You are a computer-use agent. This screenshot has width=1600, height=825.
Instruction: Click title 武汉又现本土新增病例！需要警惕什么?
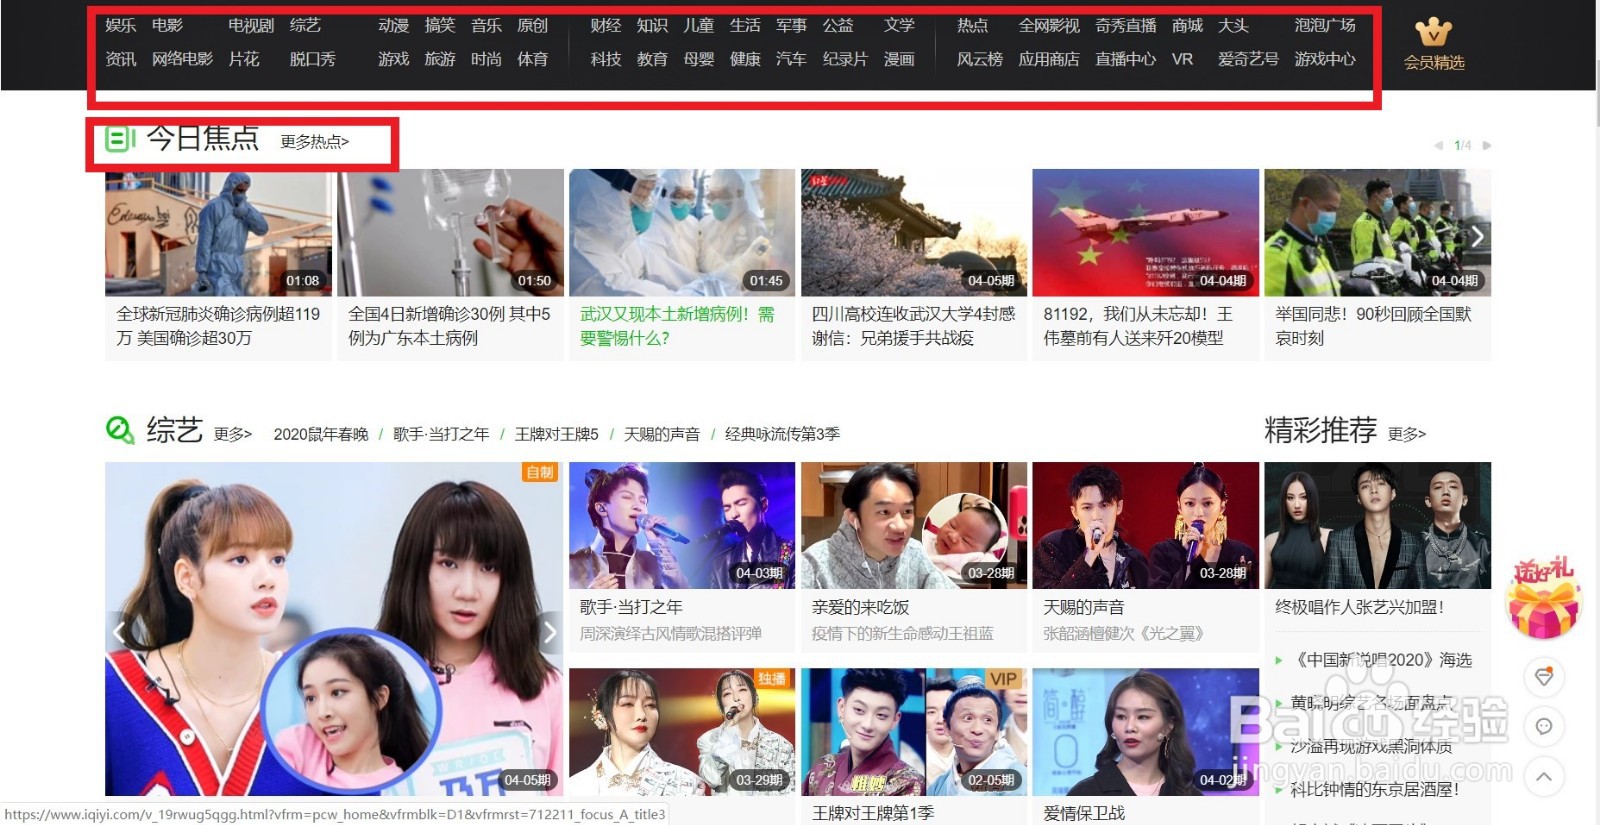[677, 326]
